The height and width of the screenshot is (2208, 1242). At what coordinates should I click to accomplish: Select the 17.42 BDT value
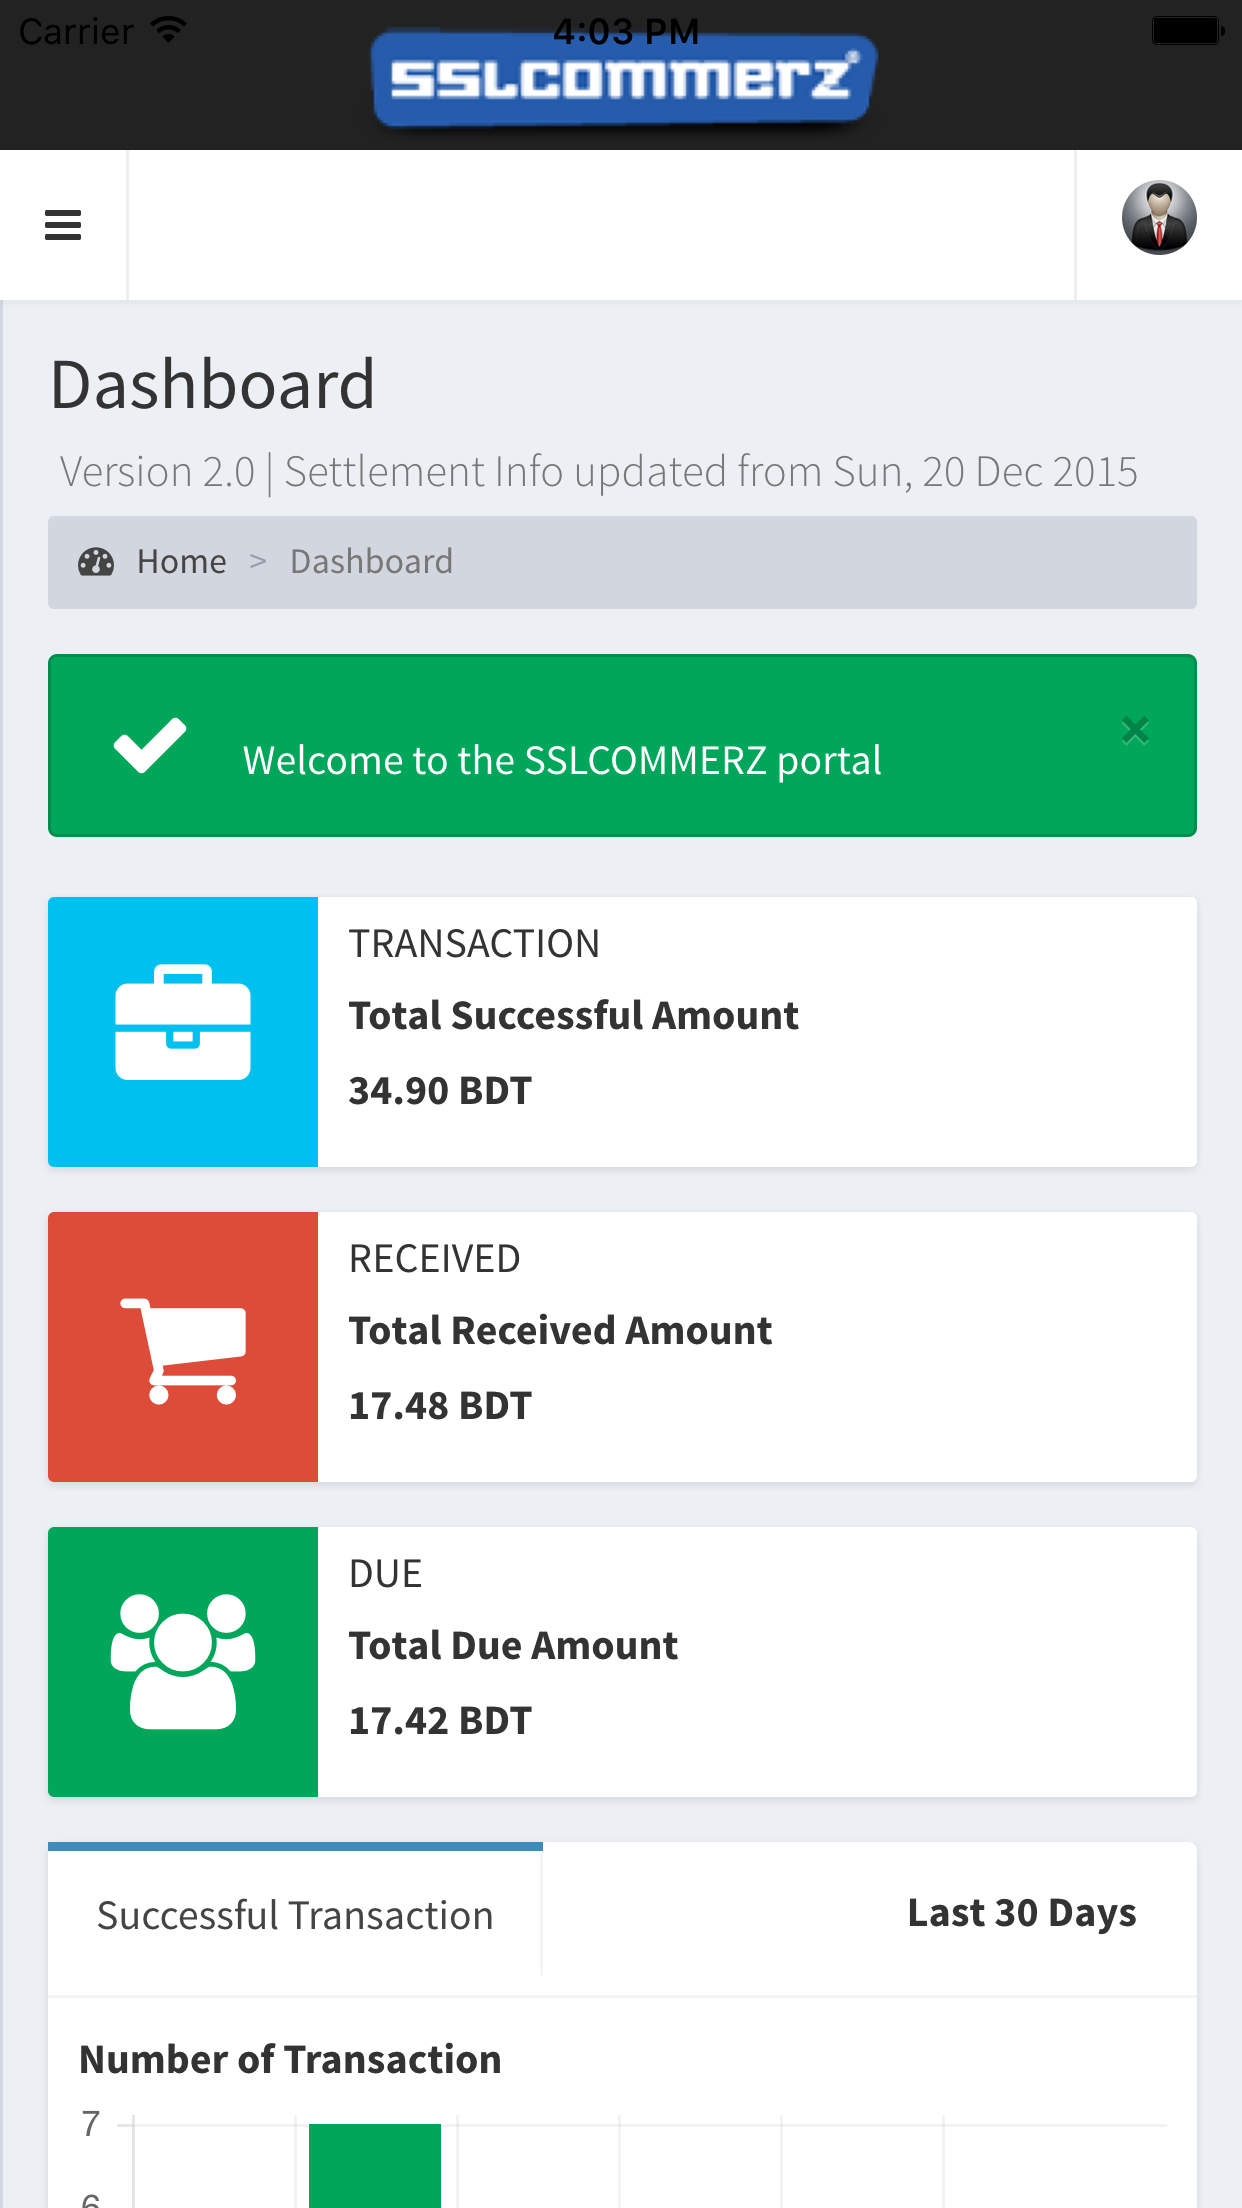click(440, 1721)
